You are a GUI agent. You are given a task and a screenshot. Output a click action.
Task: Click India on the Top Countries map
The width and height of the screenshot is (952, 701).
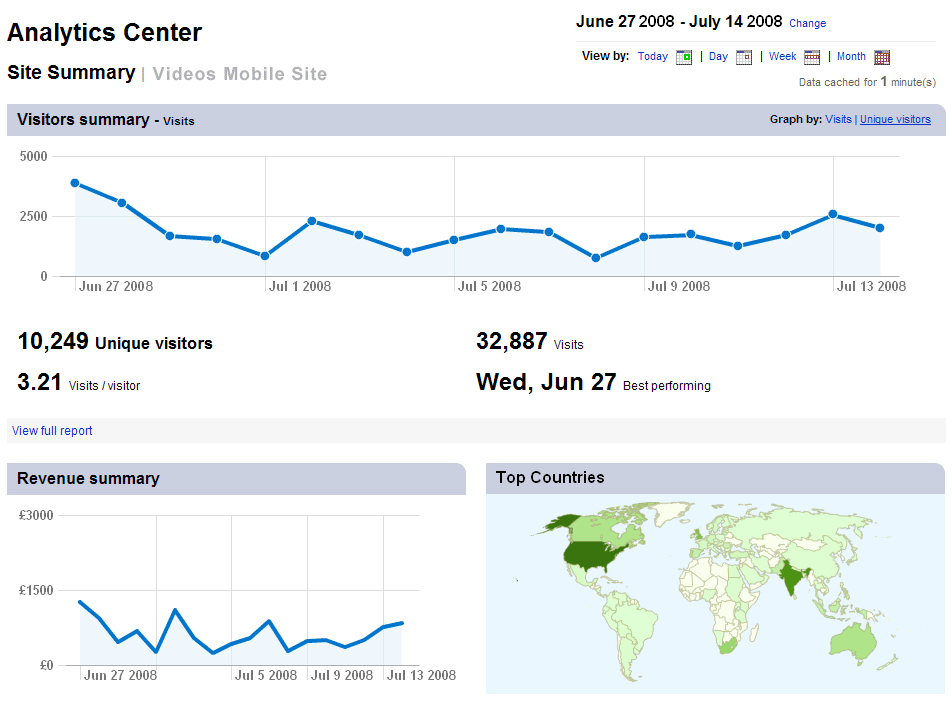coord(789,577)
